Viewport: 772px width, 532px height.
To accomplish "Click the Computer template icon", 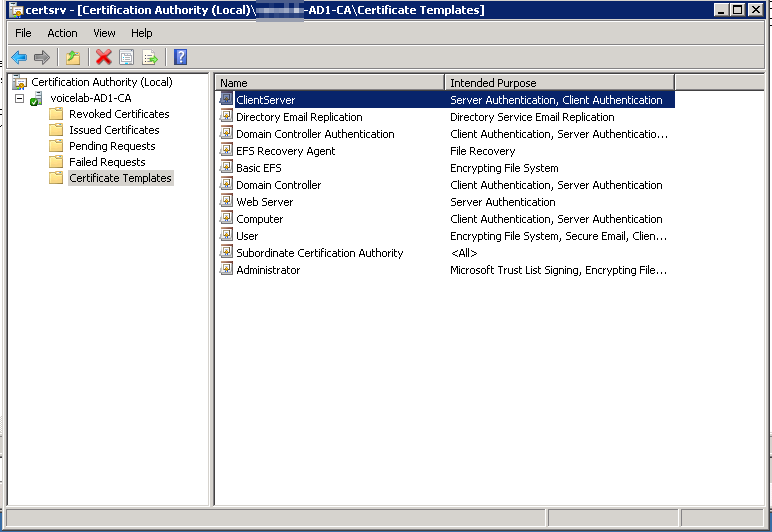I will click(226, 218).
